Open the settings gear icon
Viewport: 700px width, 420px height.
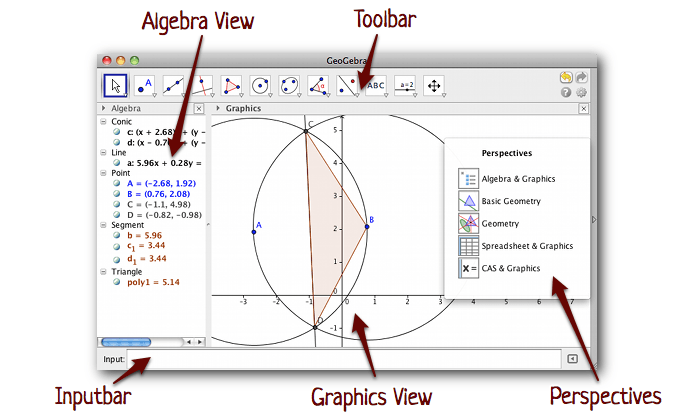[581, 92]
